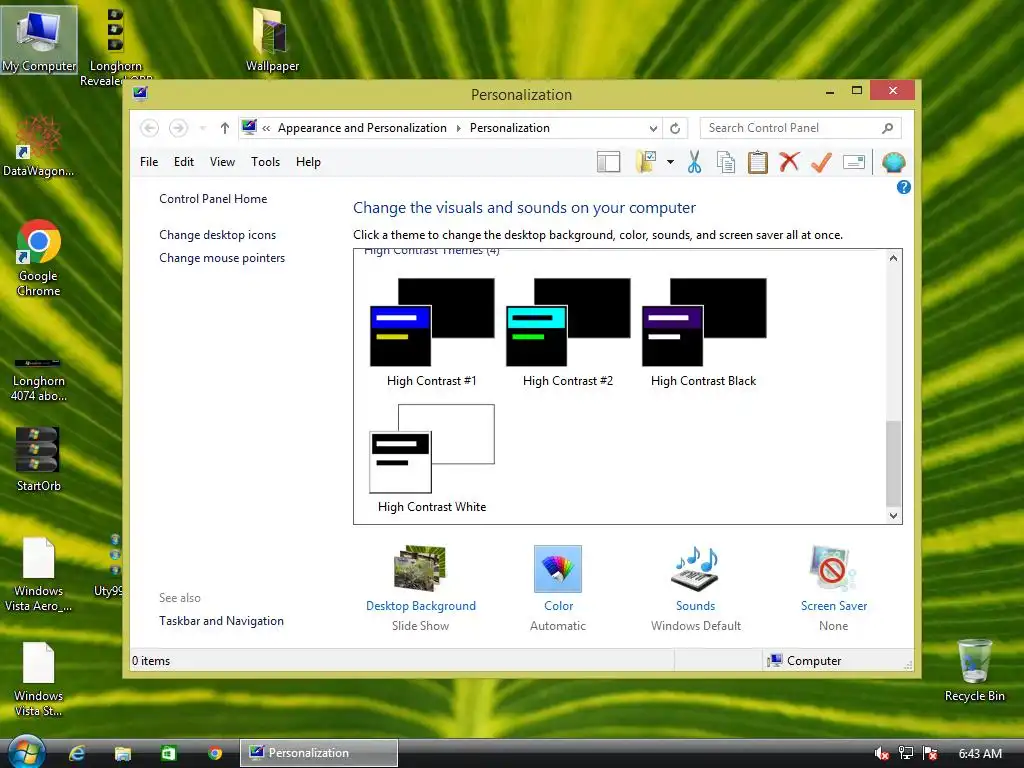Select the DataWagon desktop shortcut
The width and height of the screenshot is (1024, 768).
[39, 145]
